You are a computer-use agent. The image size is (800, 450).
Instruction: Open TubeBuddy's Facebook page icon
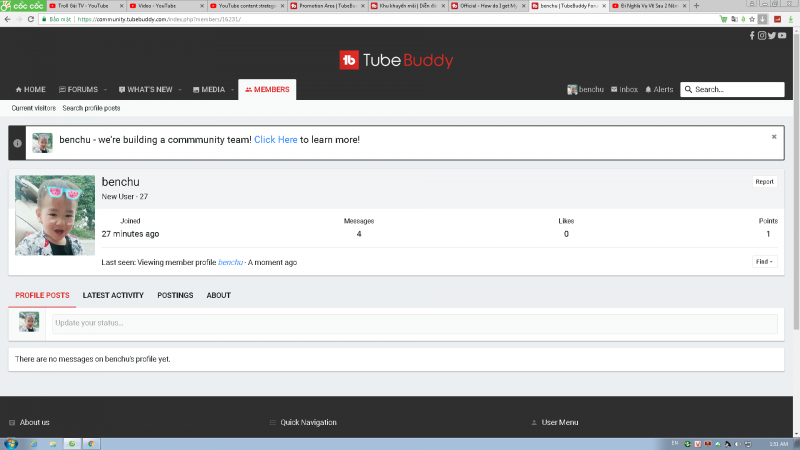click(x=752, y=35)
